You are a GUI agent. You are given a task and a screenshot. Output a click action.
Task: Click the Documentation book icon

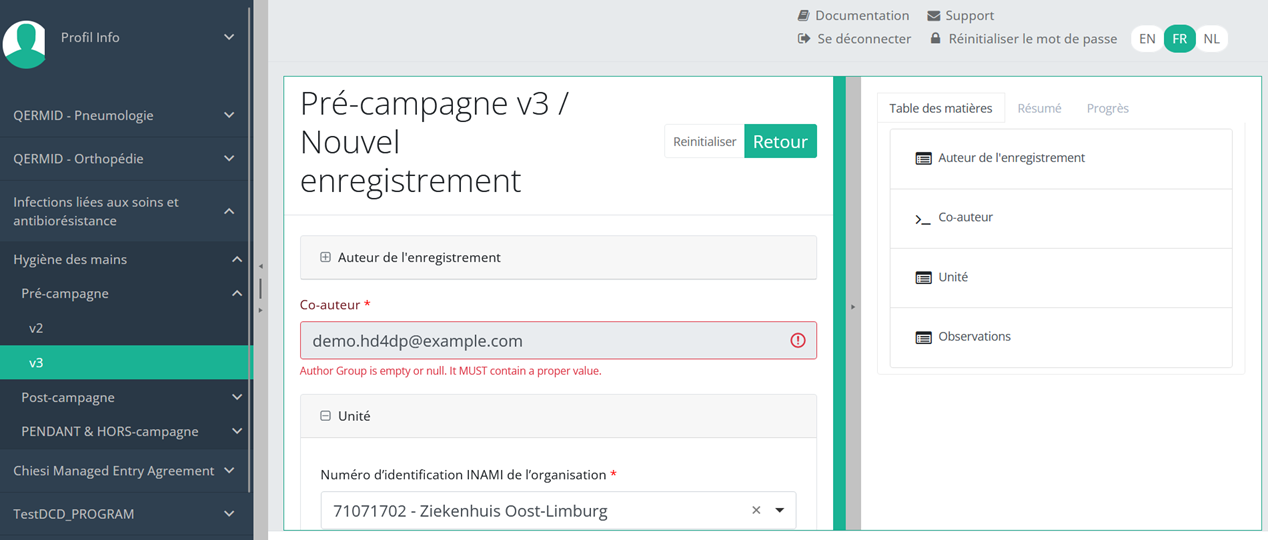[x=803, y=16]
